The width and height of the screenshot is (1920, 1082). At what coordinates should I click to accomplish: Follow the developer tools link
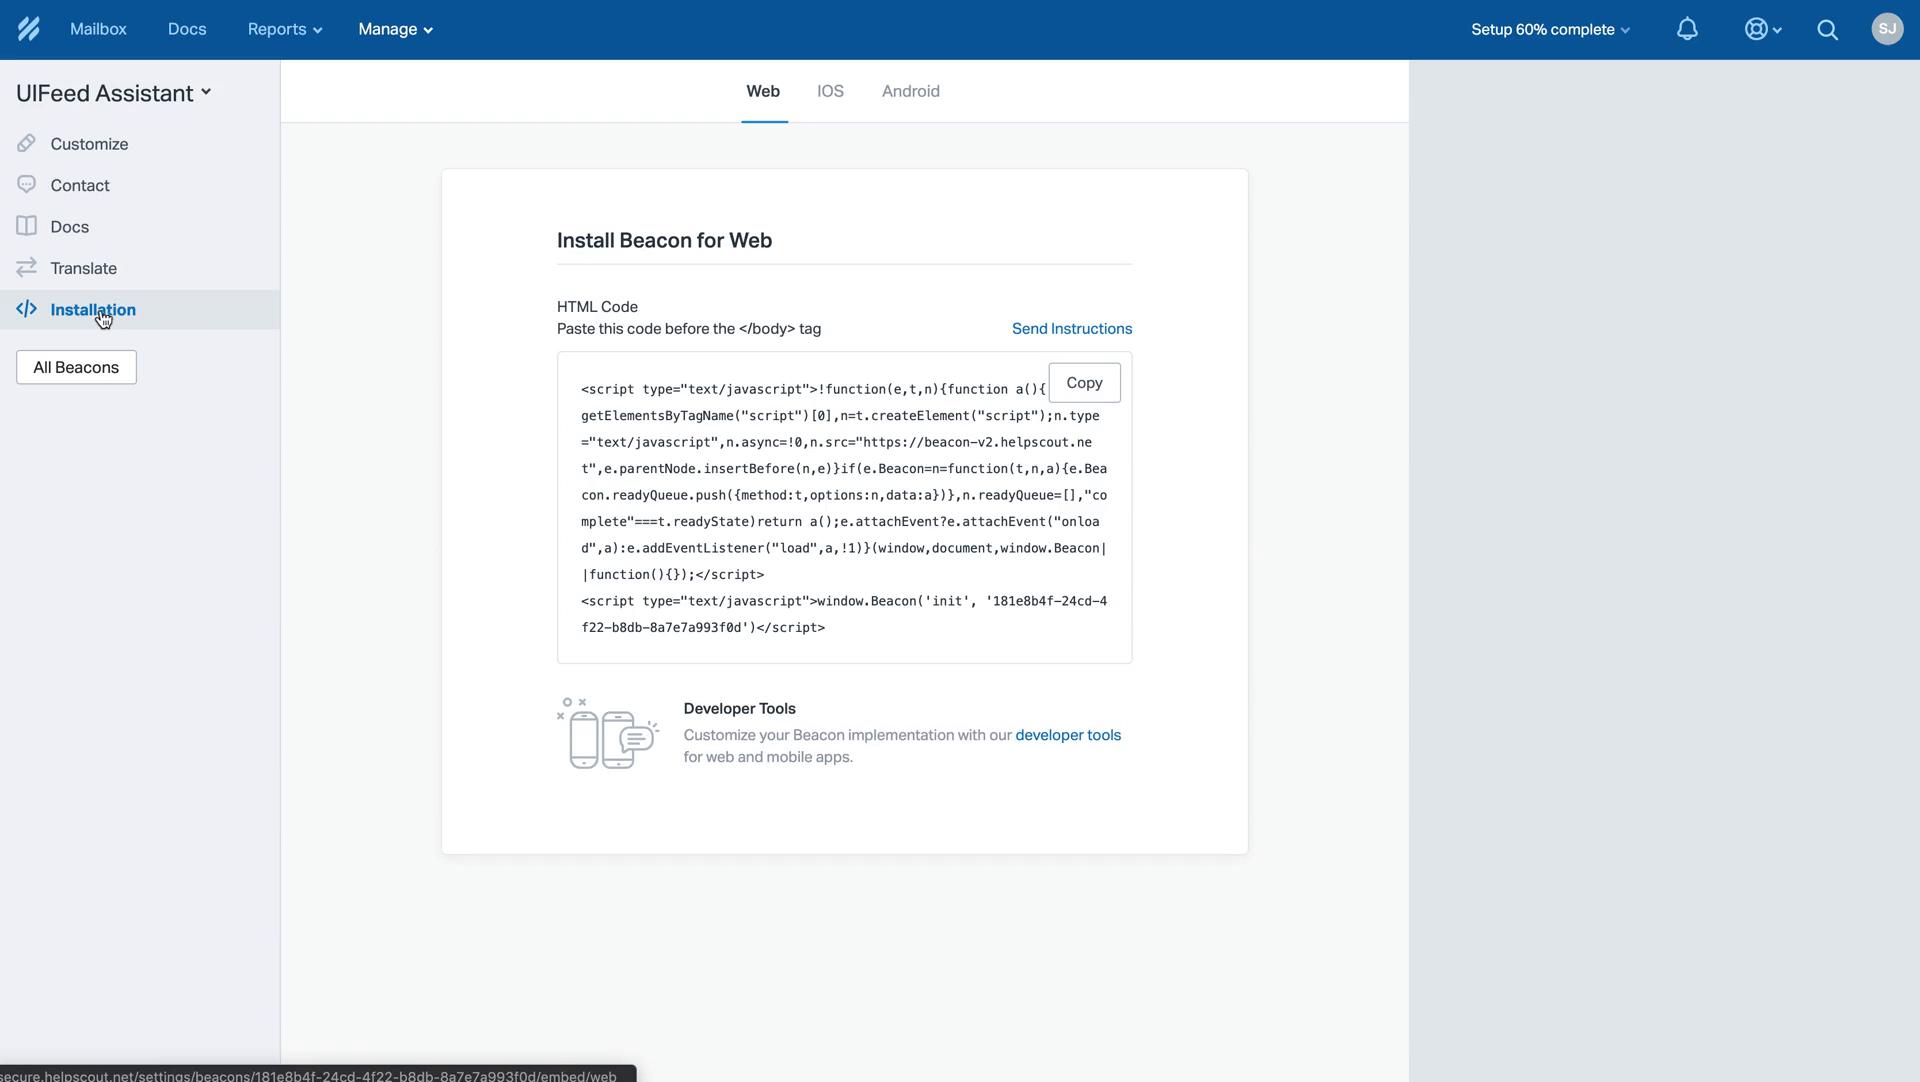click(1068, 735)
